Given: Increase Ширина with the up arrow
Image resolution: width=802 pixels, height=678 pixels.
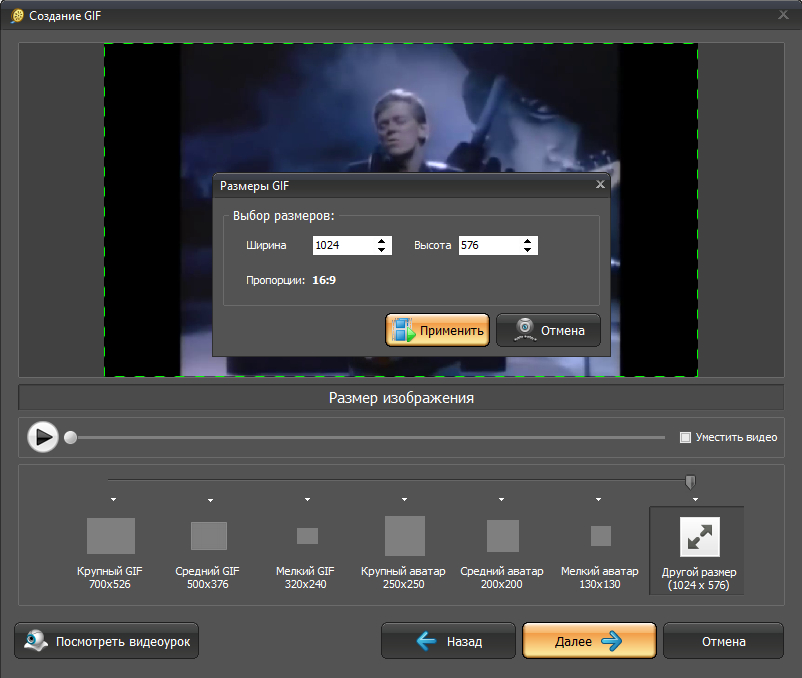Looking at the screenshot, I should click(x=382, y=241).
